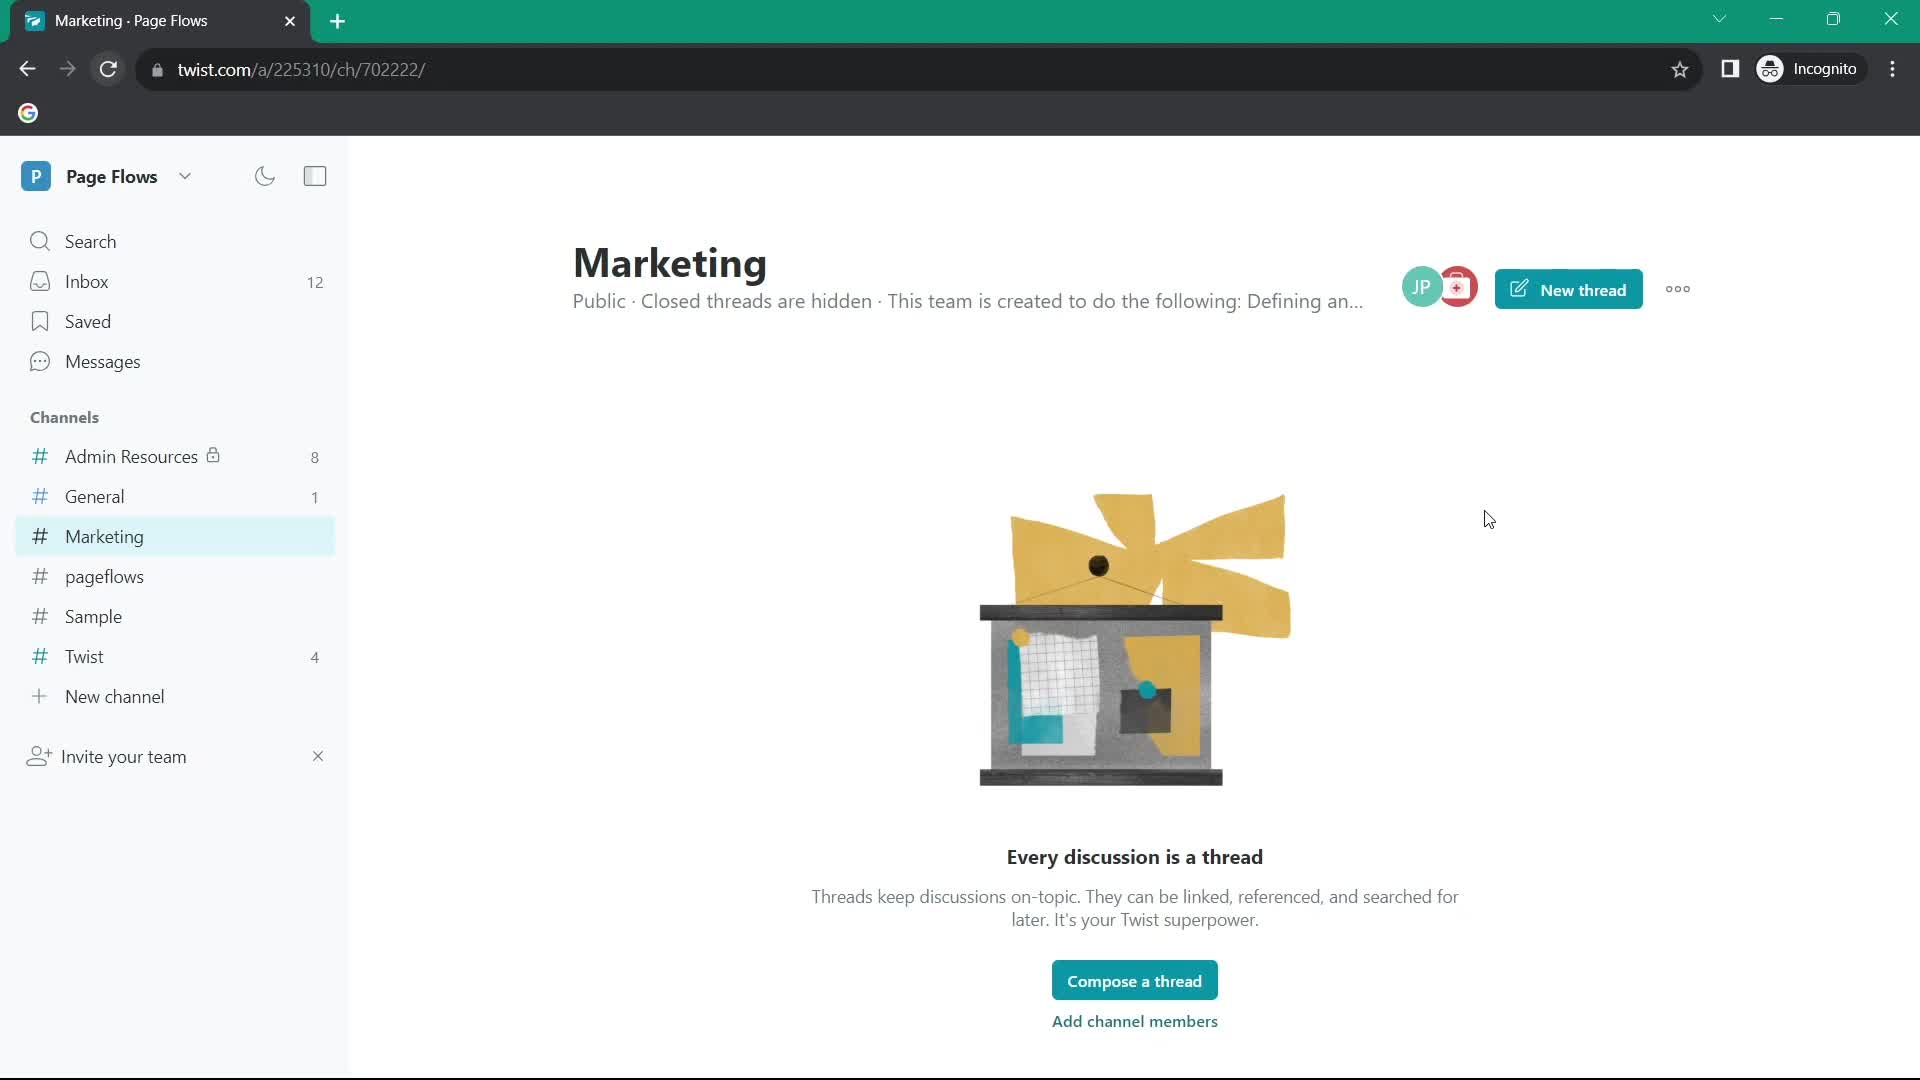Click the layout/sidebar toggle icon
This screenshot has height=1080, width=1920.
[x=314, y=175]
